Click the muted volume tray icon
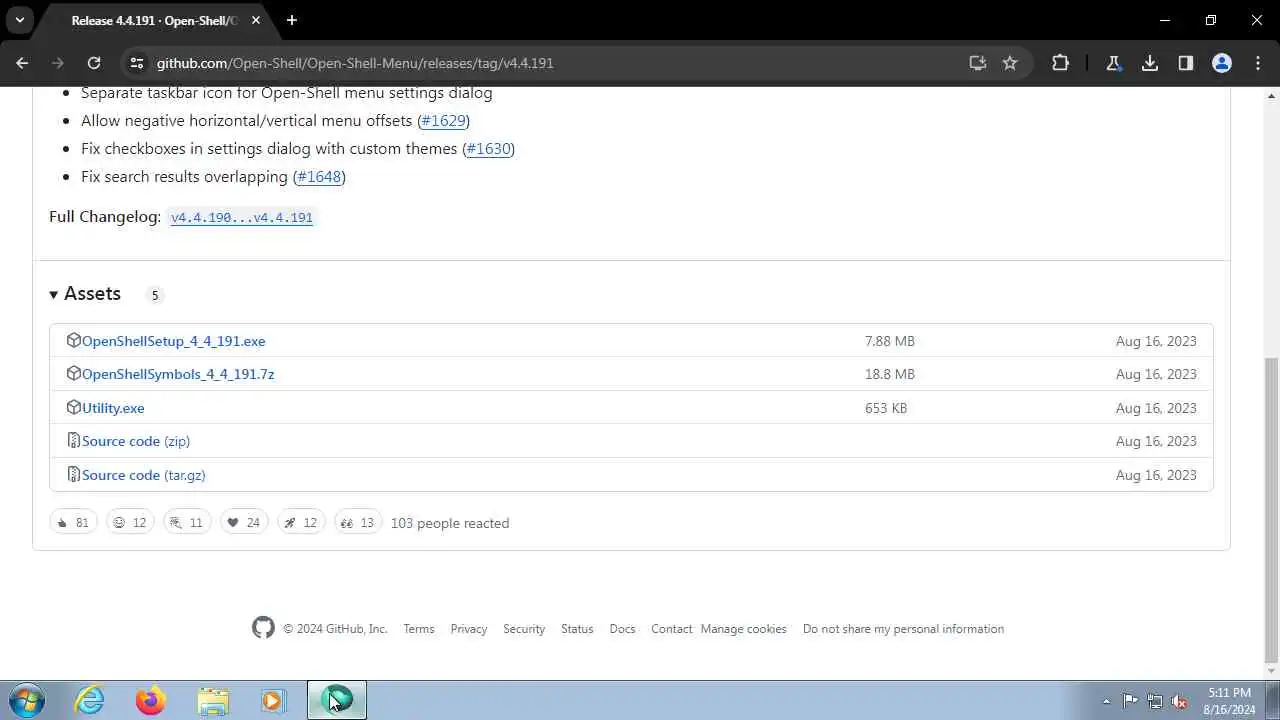 coord(1180,701)
